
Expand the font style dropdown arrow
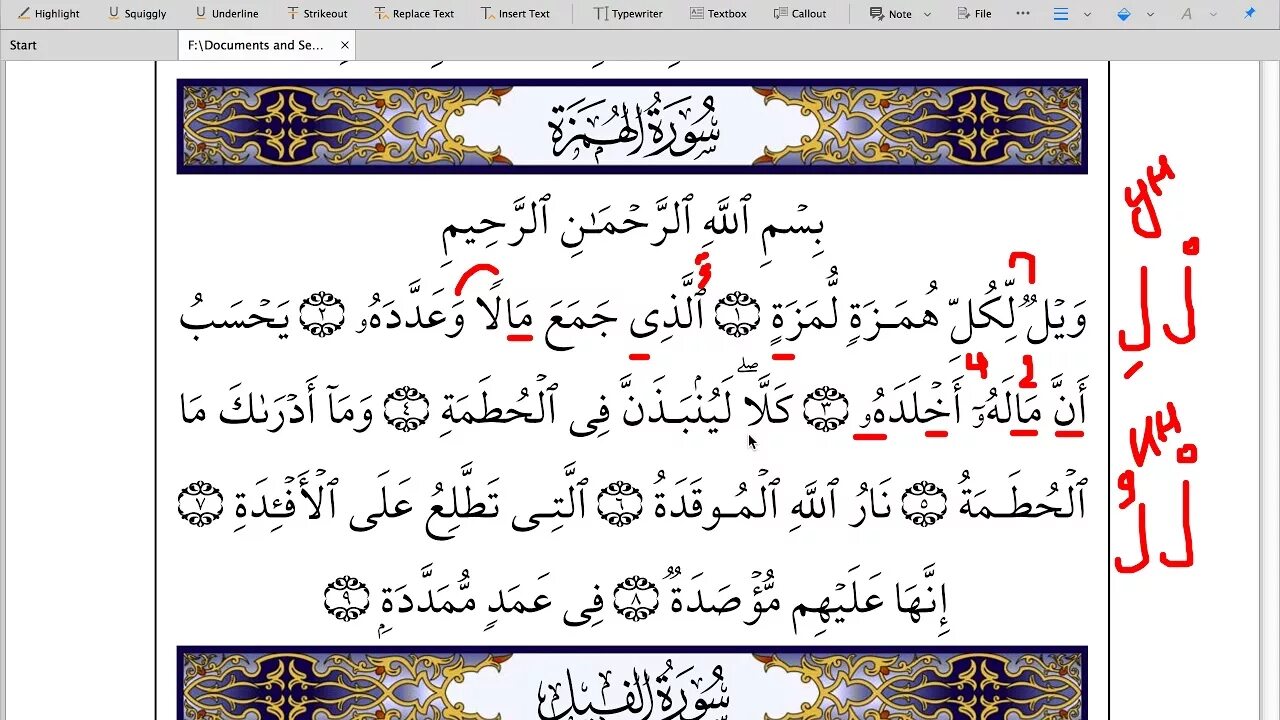(1212, 14)
